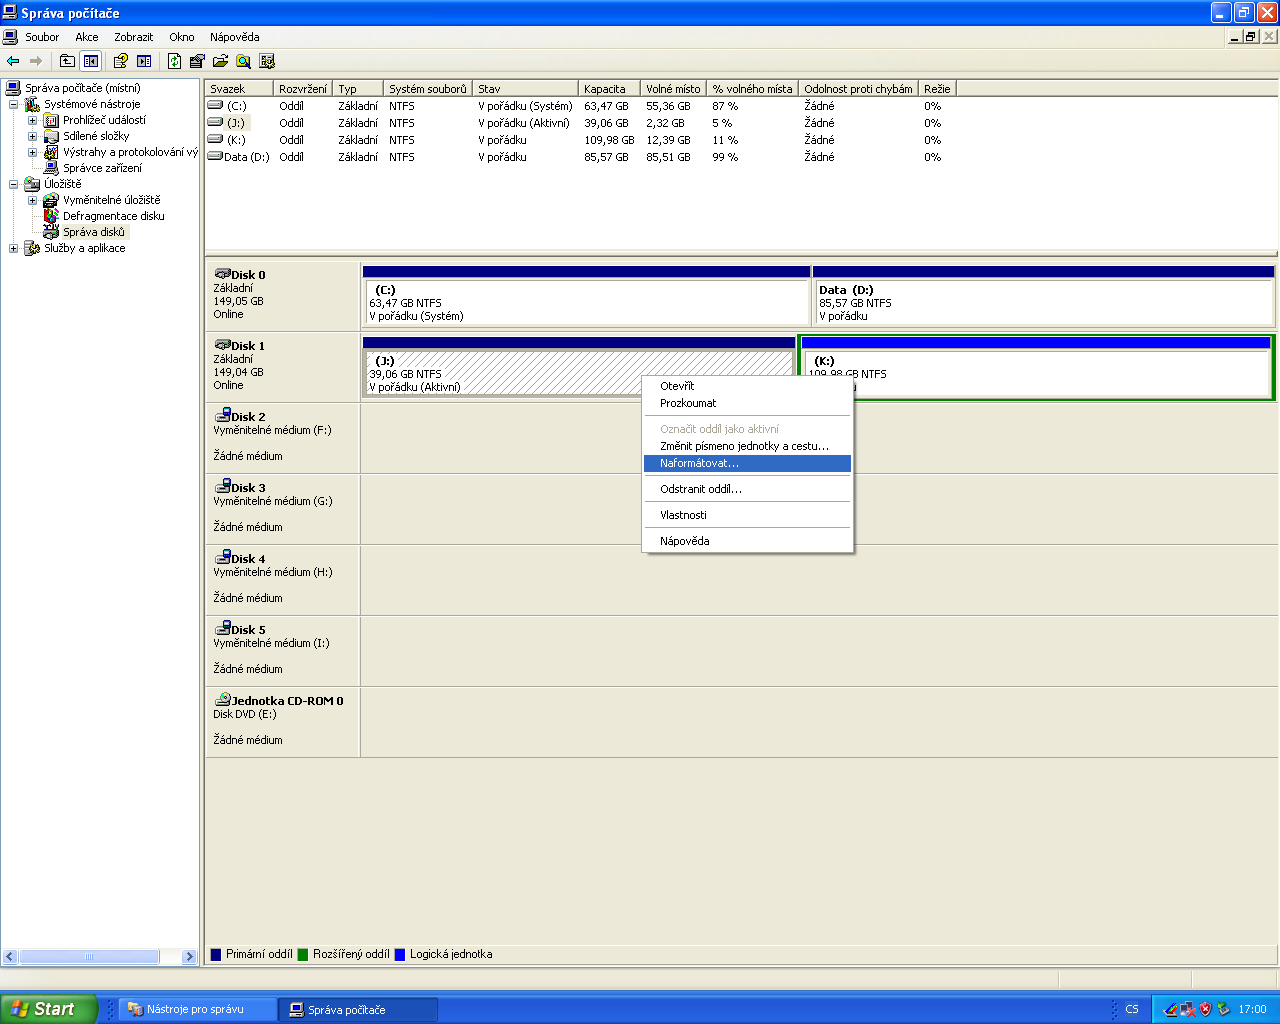The image size is (1280, 1024).
Task: Expand the Služby a aplikace node
Action: (14, 248)
